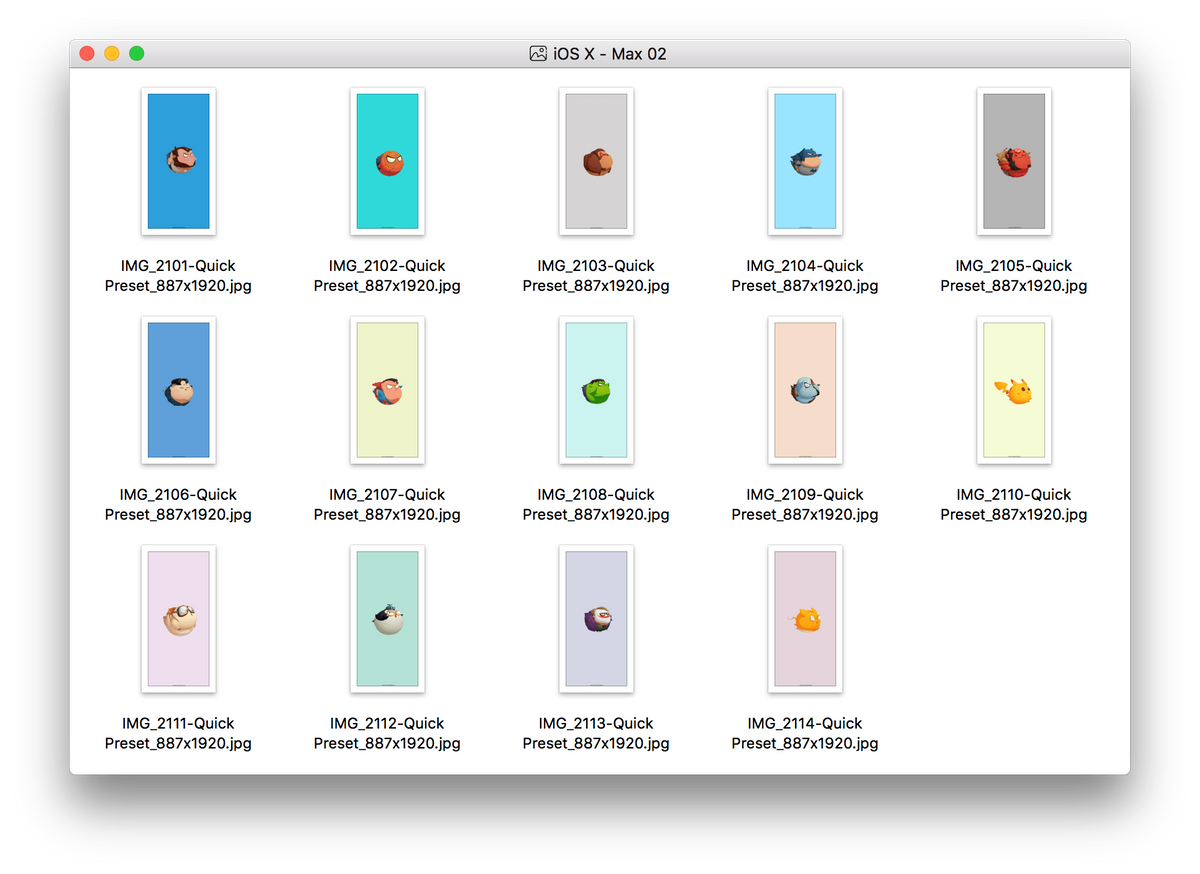Click the window title iOS X - Max 02
The height and width of the screenshot is (874, 1200).
click(x=610, y=54)
